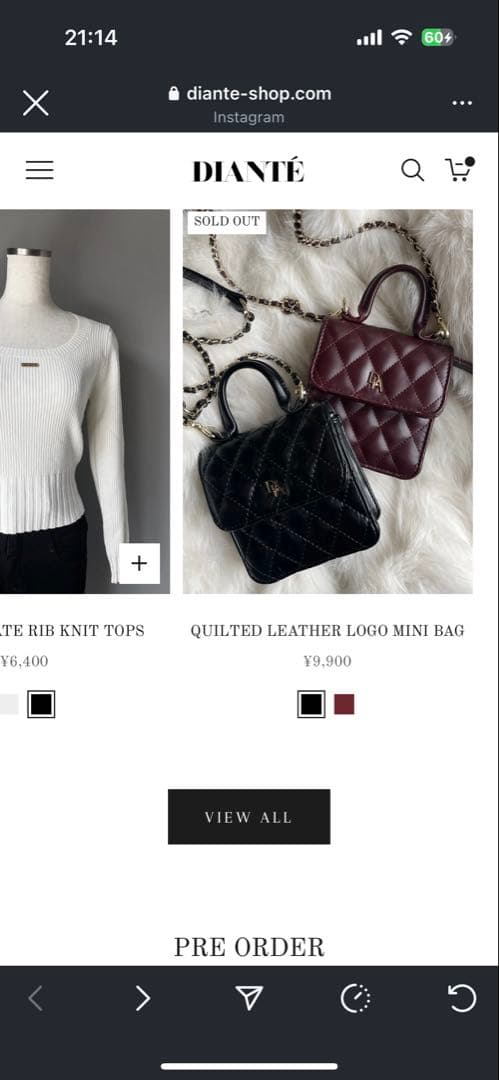Choose white swatch for rib knit top

pos(8,704)
